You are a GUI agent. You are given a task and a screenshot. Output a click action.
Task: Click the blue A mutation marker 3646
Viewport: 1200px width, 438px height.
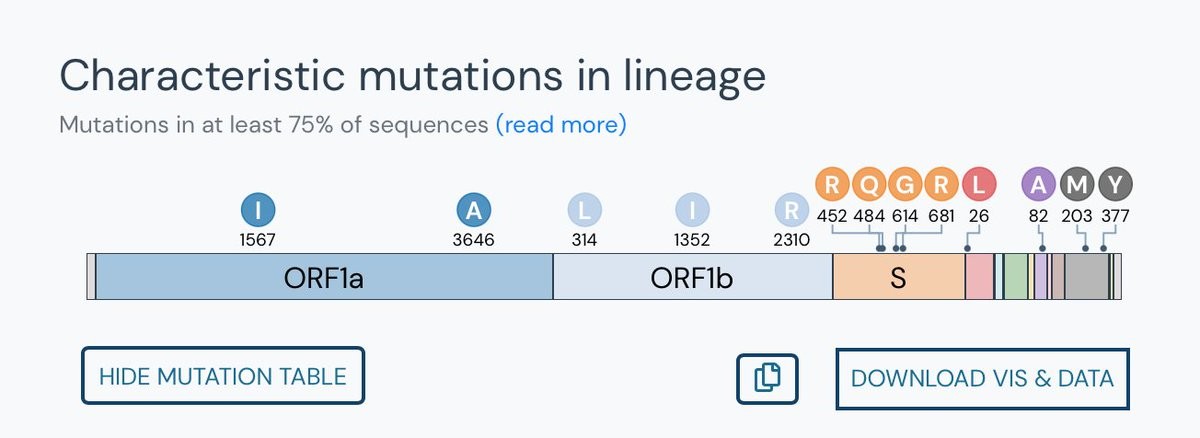(473, 210)
